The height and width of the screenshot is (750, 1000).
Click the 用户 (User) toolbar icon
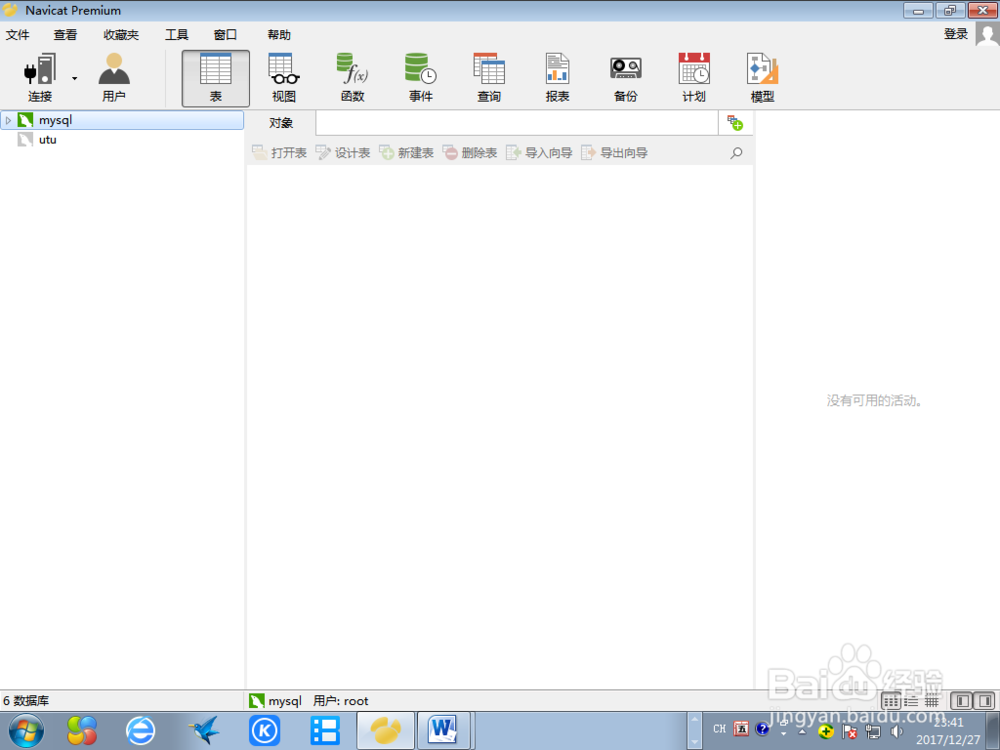pyautogui.click(x=114, y=78)
